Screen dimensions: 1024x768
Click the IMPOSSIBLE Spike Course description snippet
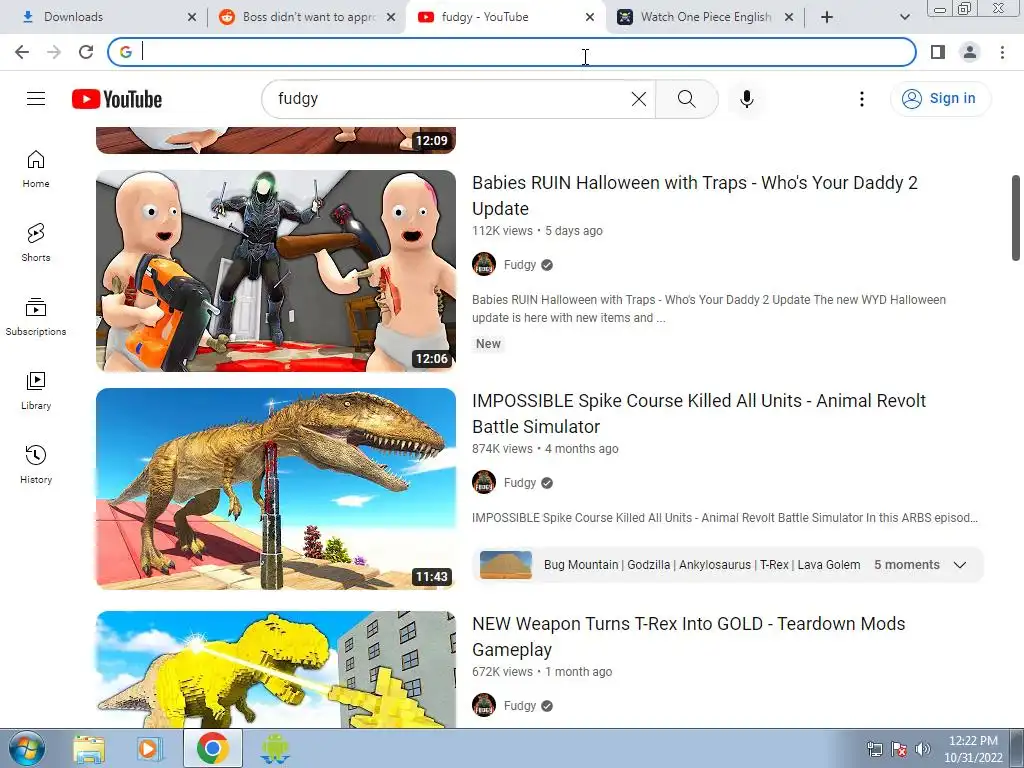(725, 518)
